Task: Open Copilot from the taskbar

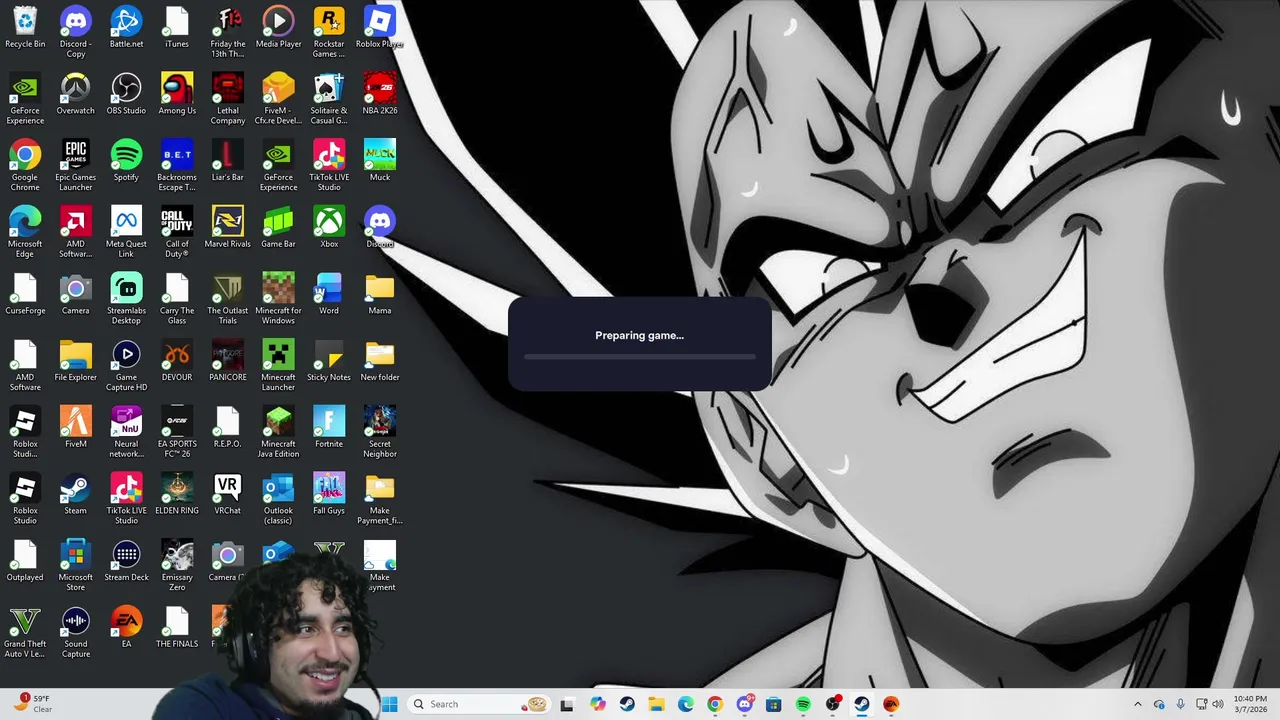Action: (x=598, y=704)
